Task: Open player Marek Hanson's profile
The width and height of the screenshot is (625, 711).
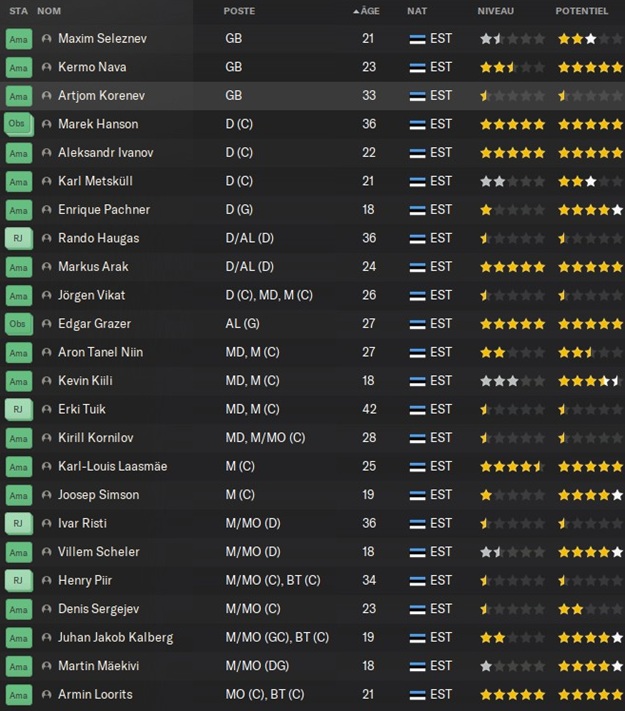Action: pos(98,124)
